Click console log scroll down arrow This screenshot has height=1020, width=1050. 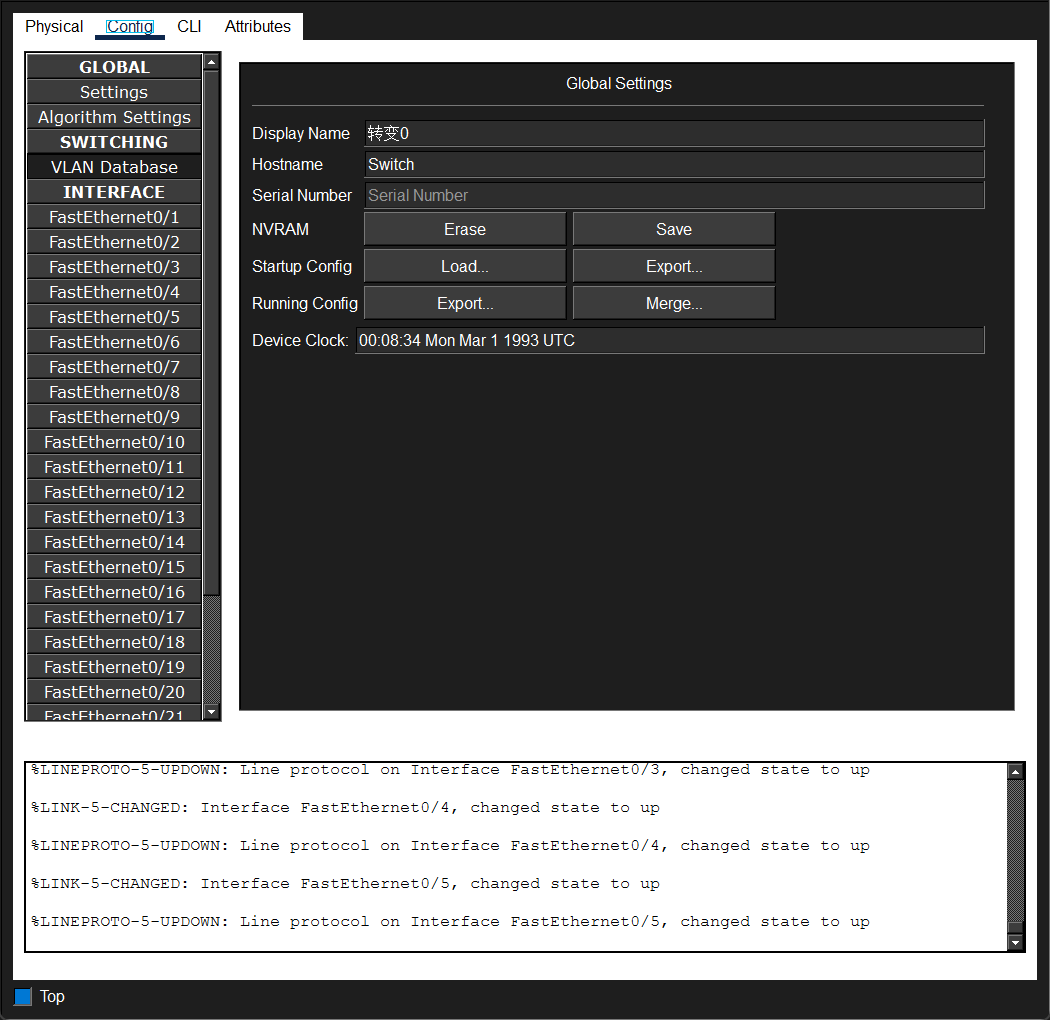pos(1015,942)
